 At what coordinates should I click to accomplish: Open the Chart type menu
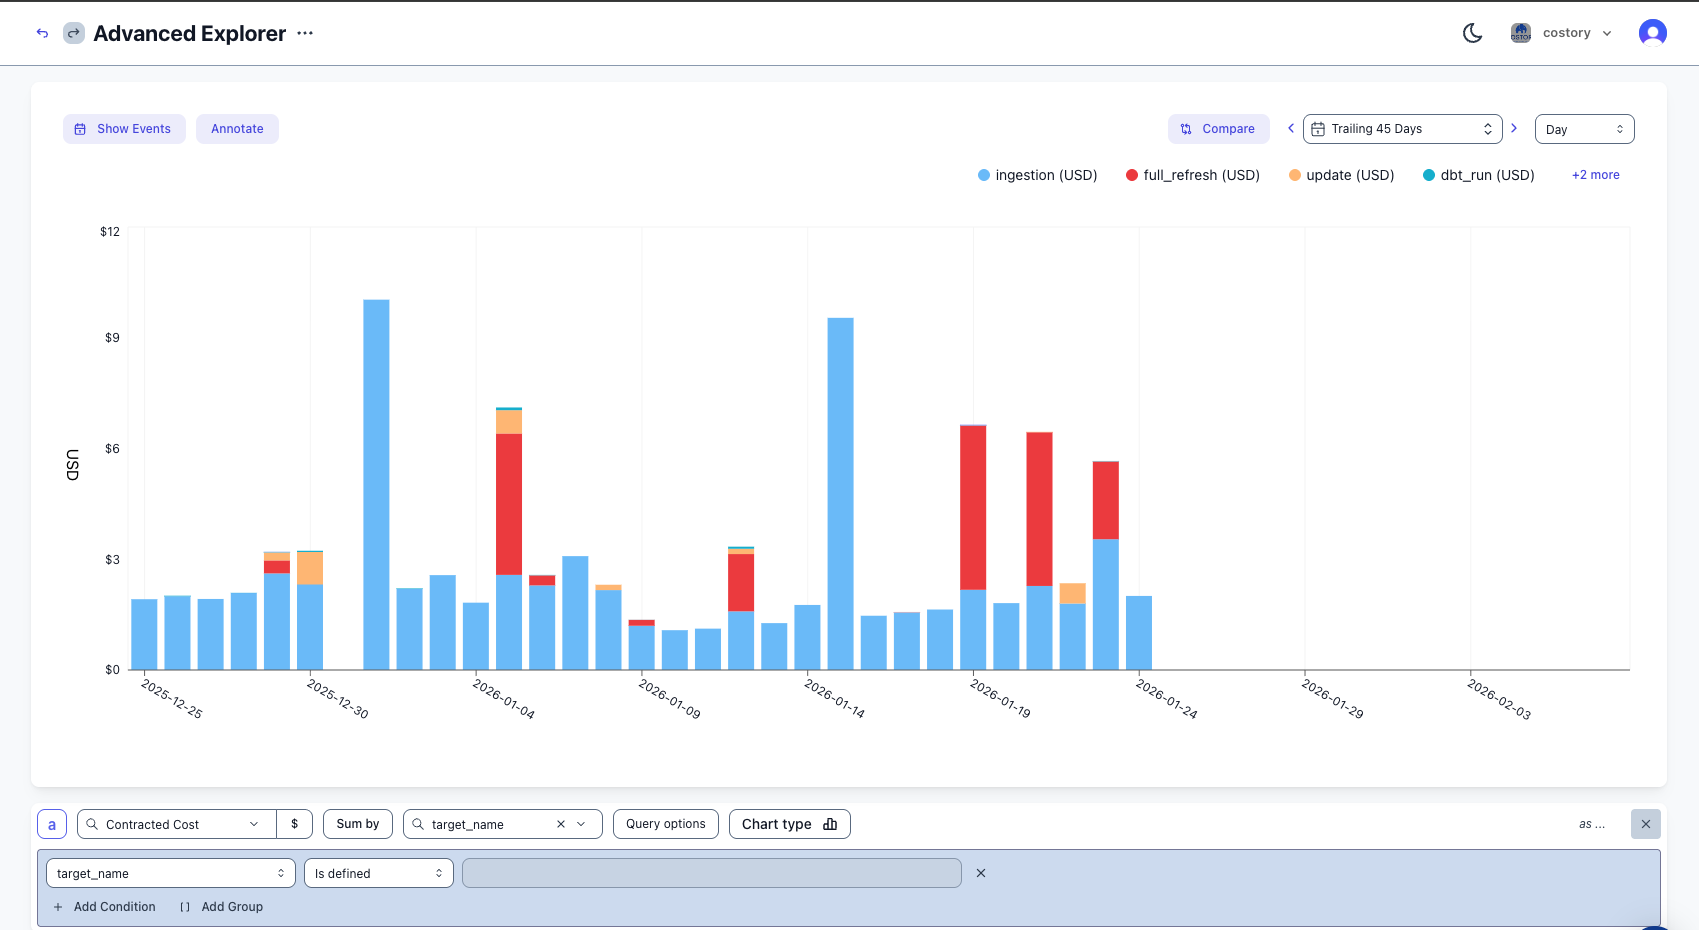(790, 824)
